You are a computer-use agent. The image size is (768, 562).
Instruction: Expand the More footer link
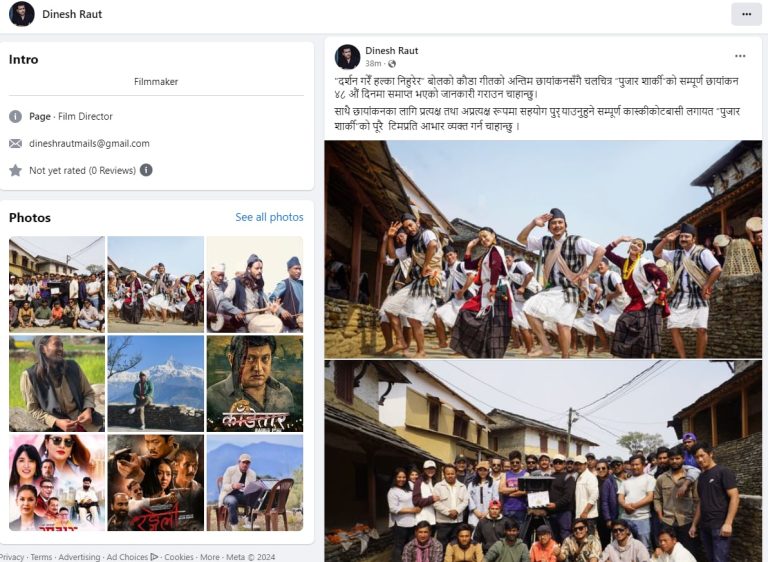209,557
